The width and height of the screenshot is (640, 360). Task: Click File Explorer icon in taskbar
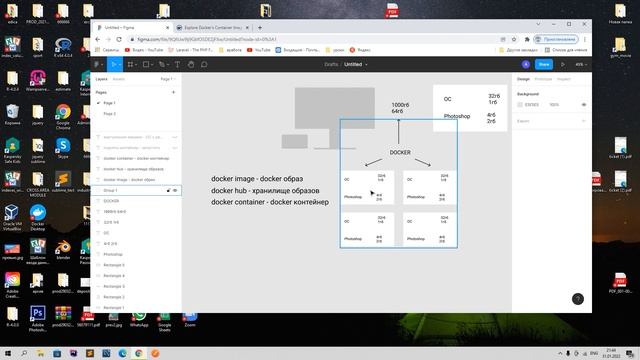click(40, 353)
